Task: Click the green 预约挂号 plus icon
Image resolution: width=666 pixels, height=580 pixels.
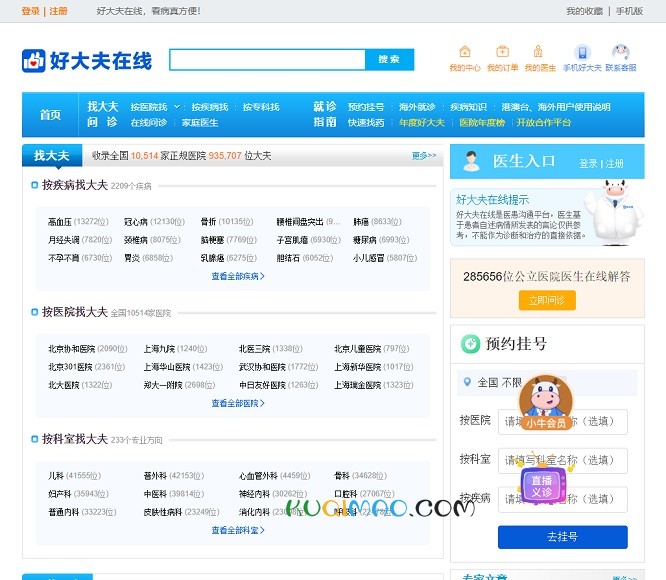Action: coord(470,343)
